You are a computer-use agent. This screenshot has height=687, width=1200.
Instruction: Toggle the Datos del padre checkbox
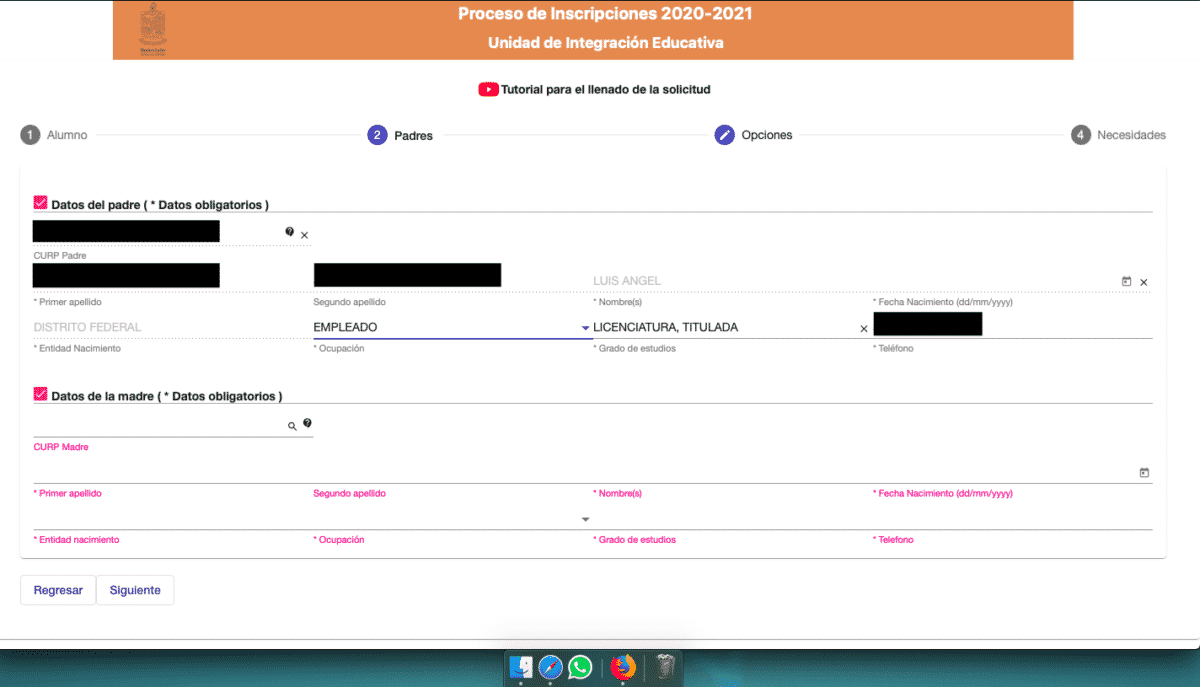[41, 203]
